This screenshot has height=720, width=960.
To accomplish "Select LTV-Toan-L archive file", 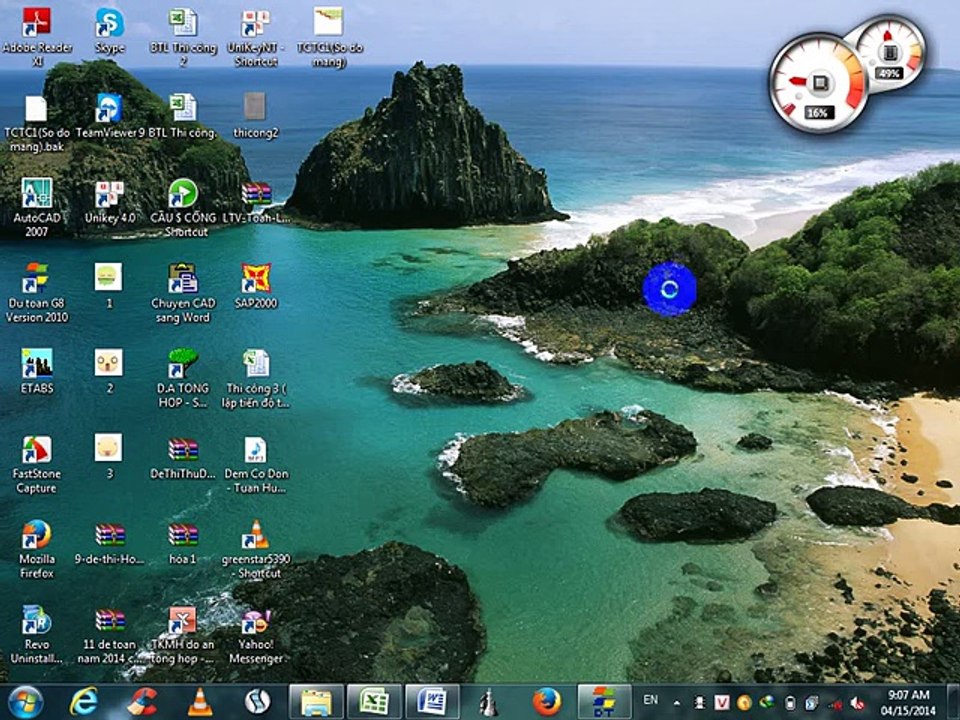I will (256, 193).
